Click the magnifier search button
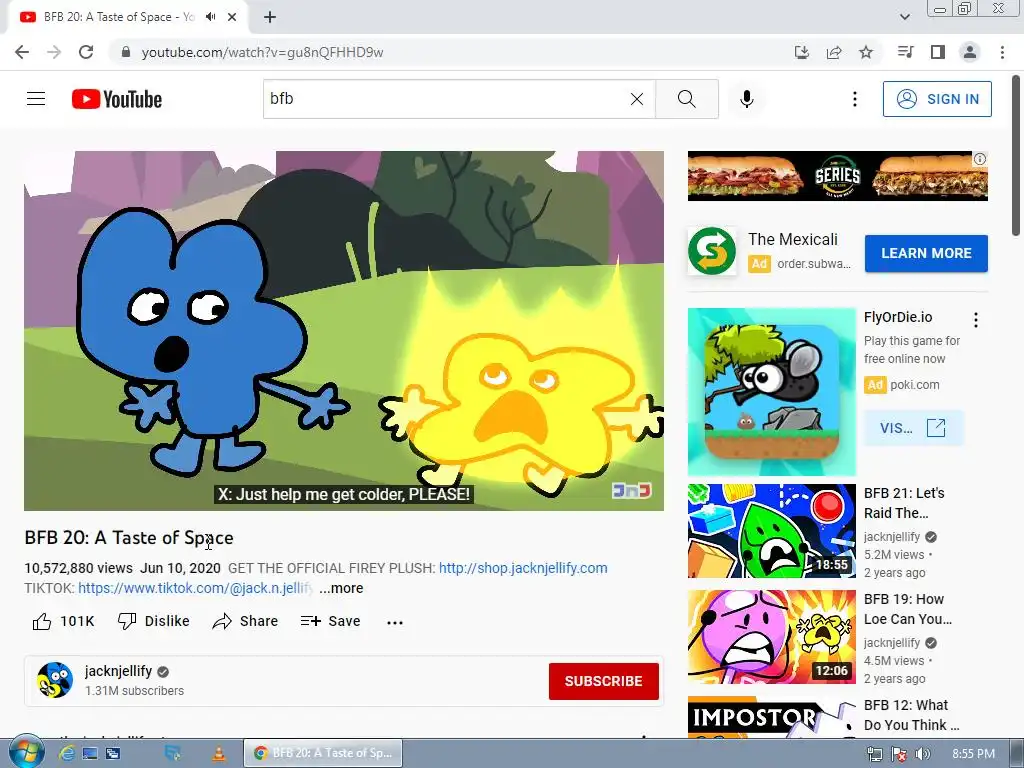Image resolution: width=1024 pixels, height=768 pixels. pos(686,99)
